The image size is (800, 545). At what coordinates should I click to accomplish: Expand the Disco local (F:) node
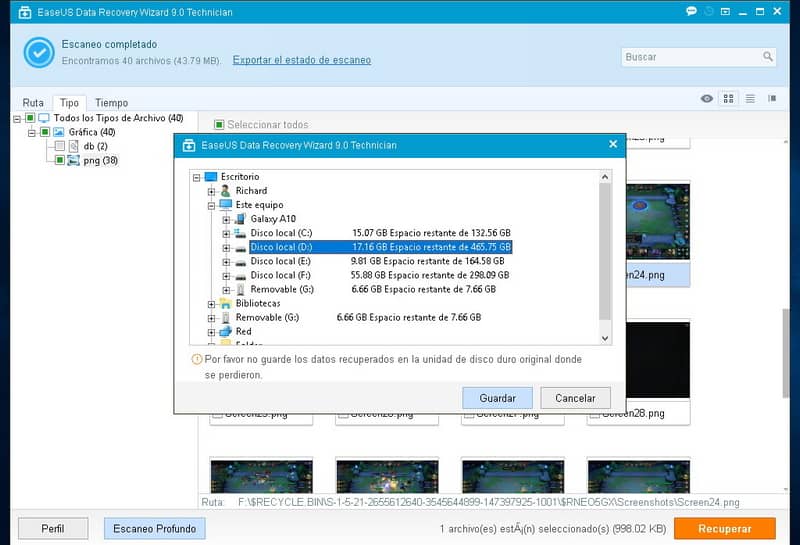tap(226, 276)
